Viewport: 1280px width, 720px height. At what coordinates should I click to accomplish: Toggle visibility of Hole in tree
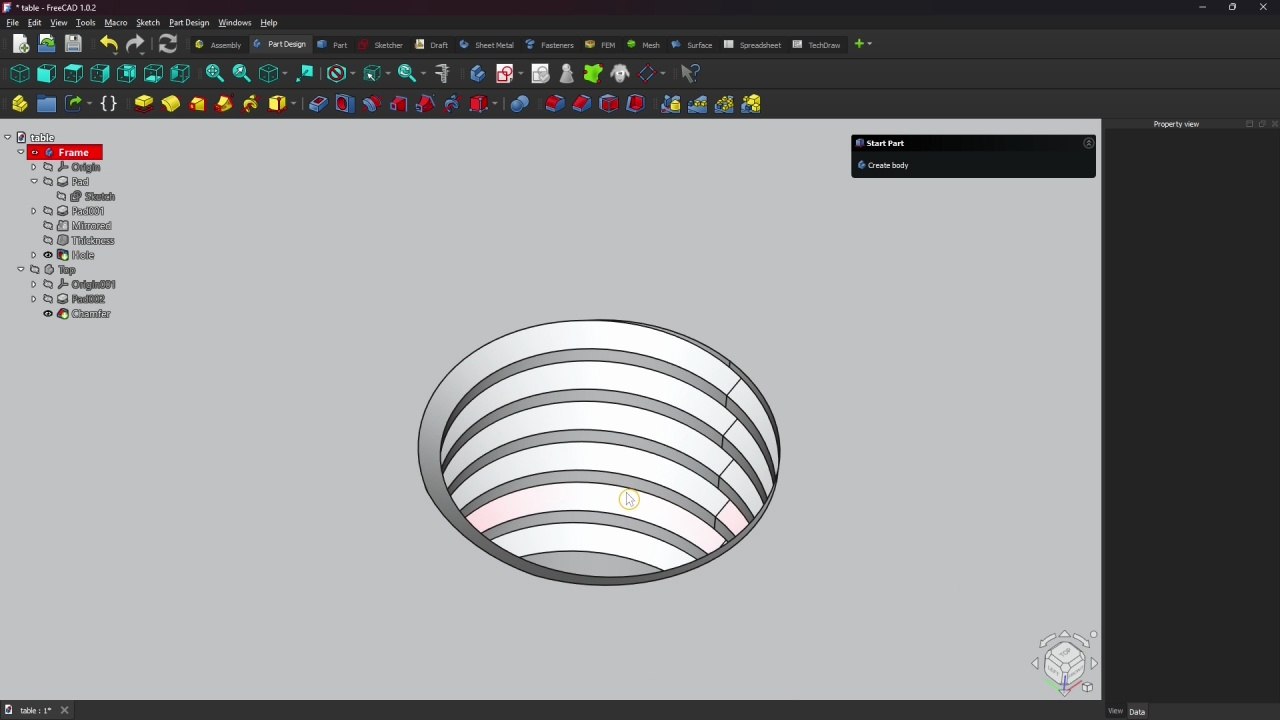48,255
